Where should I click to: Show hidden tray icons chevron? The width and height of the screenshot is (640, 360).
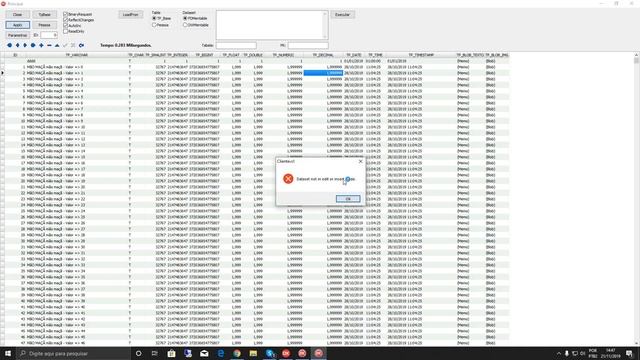[x=558, y=353]
